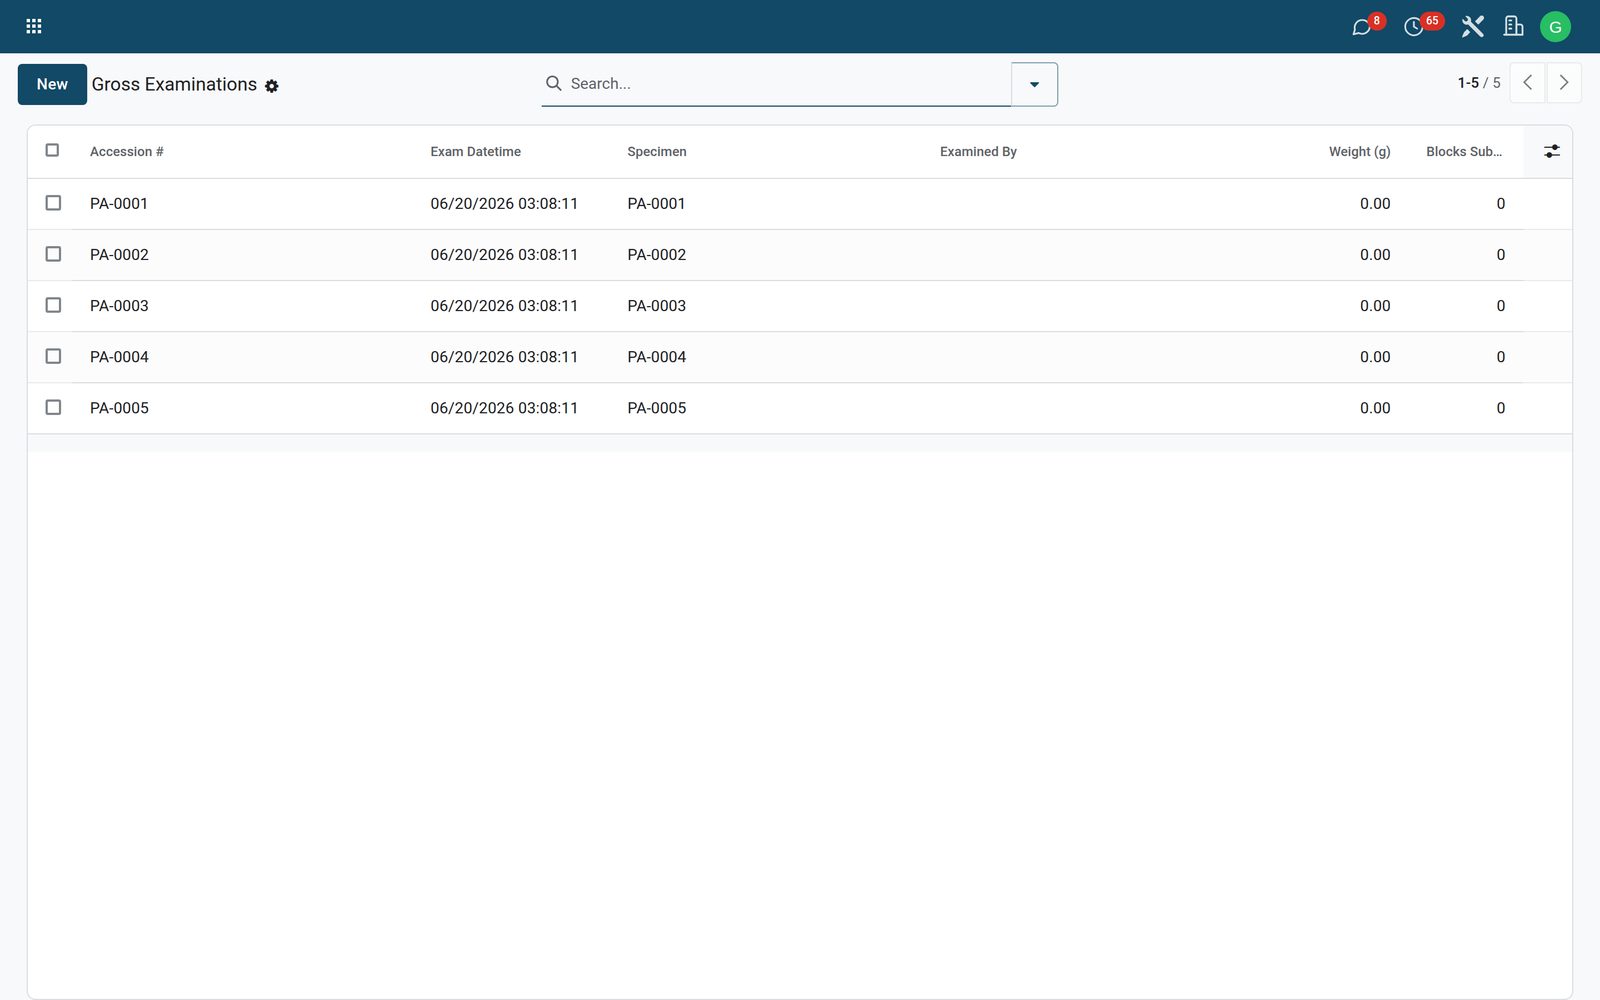This screenshot has width=1600, height=1000.
Task: Open the chat messages icon
Action: pyautogui.click(x=1361, y=27)
